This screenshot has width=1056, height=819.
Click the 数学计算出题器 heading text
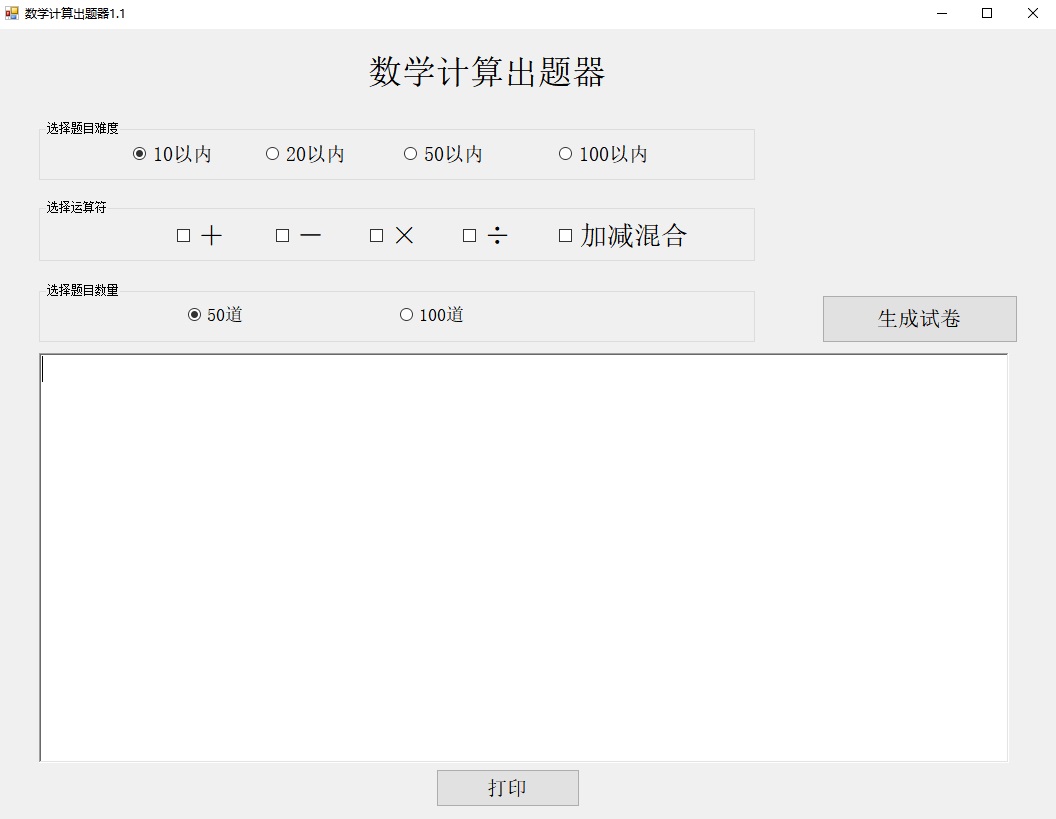click(487, 71)
